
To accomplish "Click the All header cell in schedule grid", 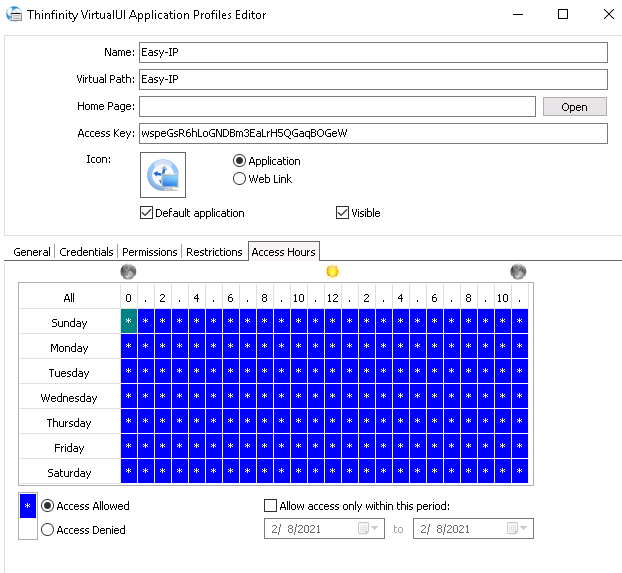I will (x=69, y=298).
